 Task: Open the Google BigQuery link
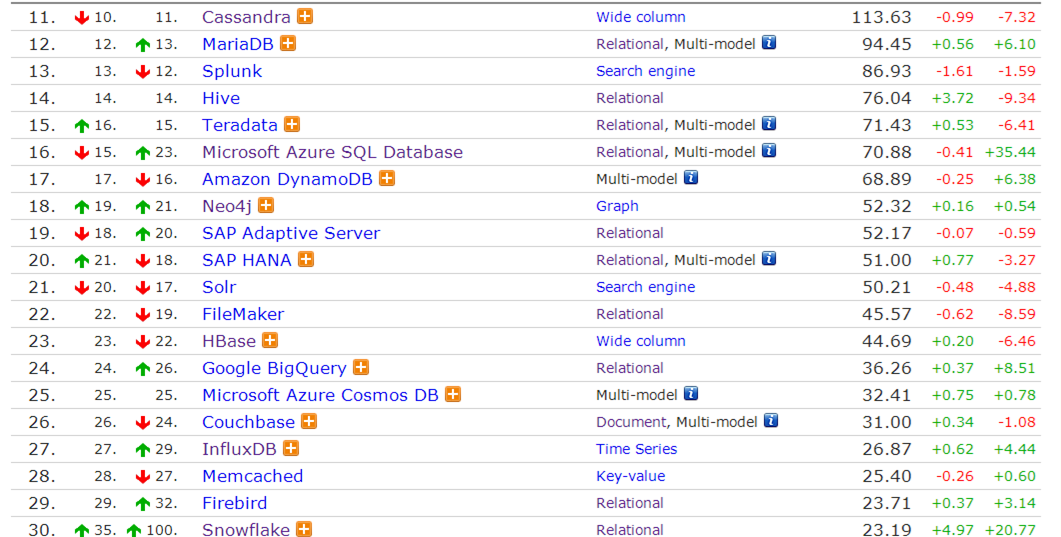pos(274,369)
